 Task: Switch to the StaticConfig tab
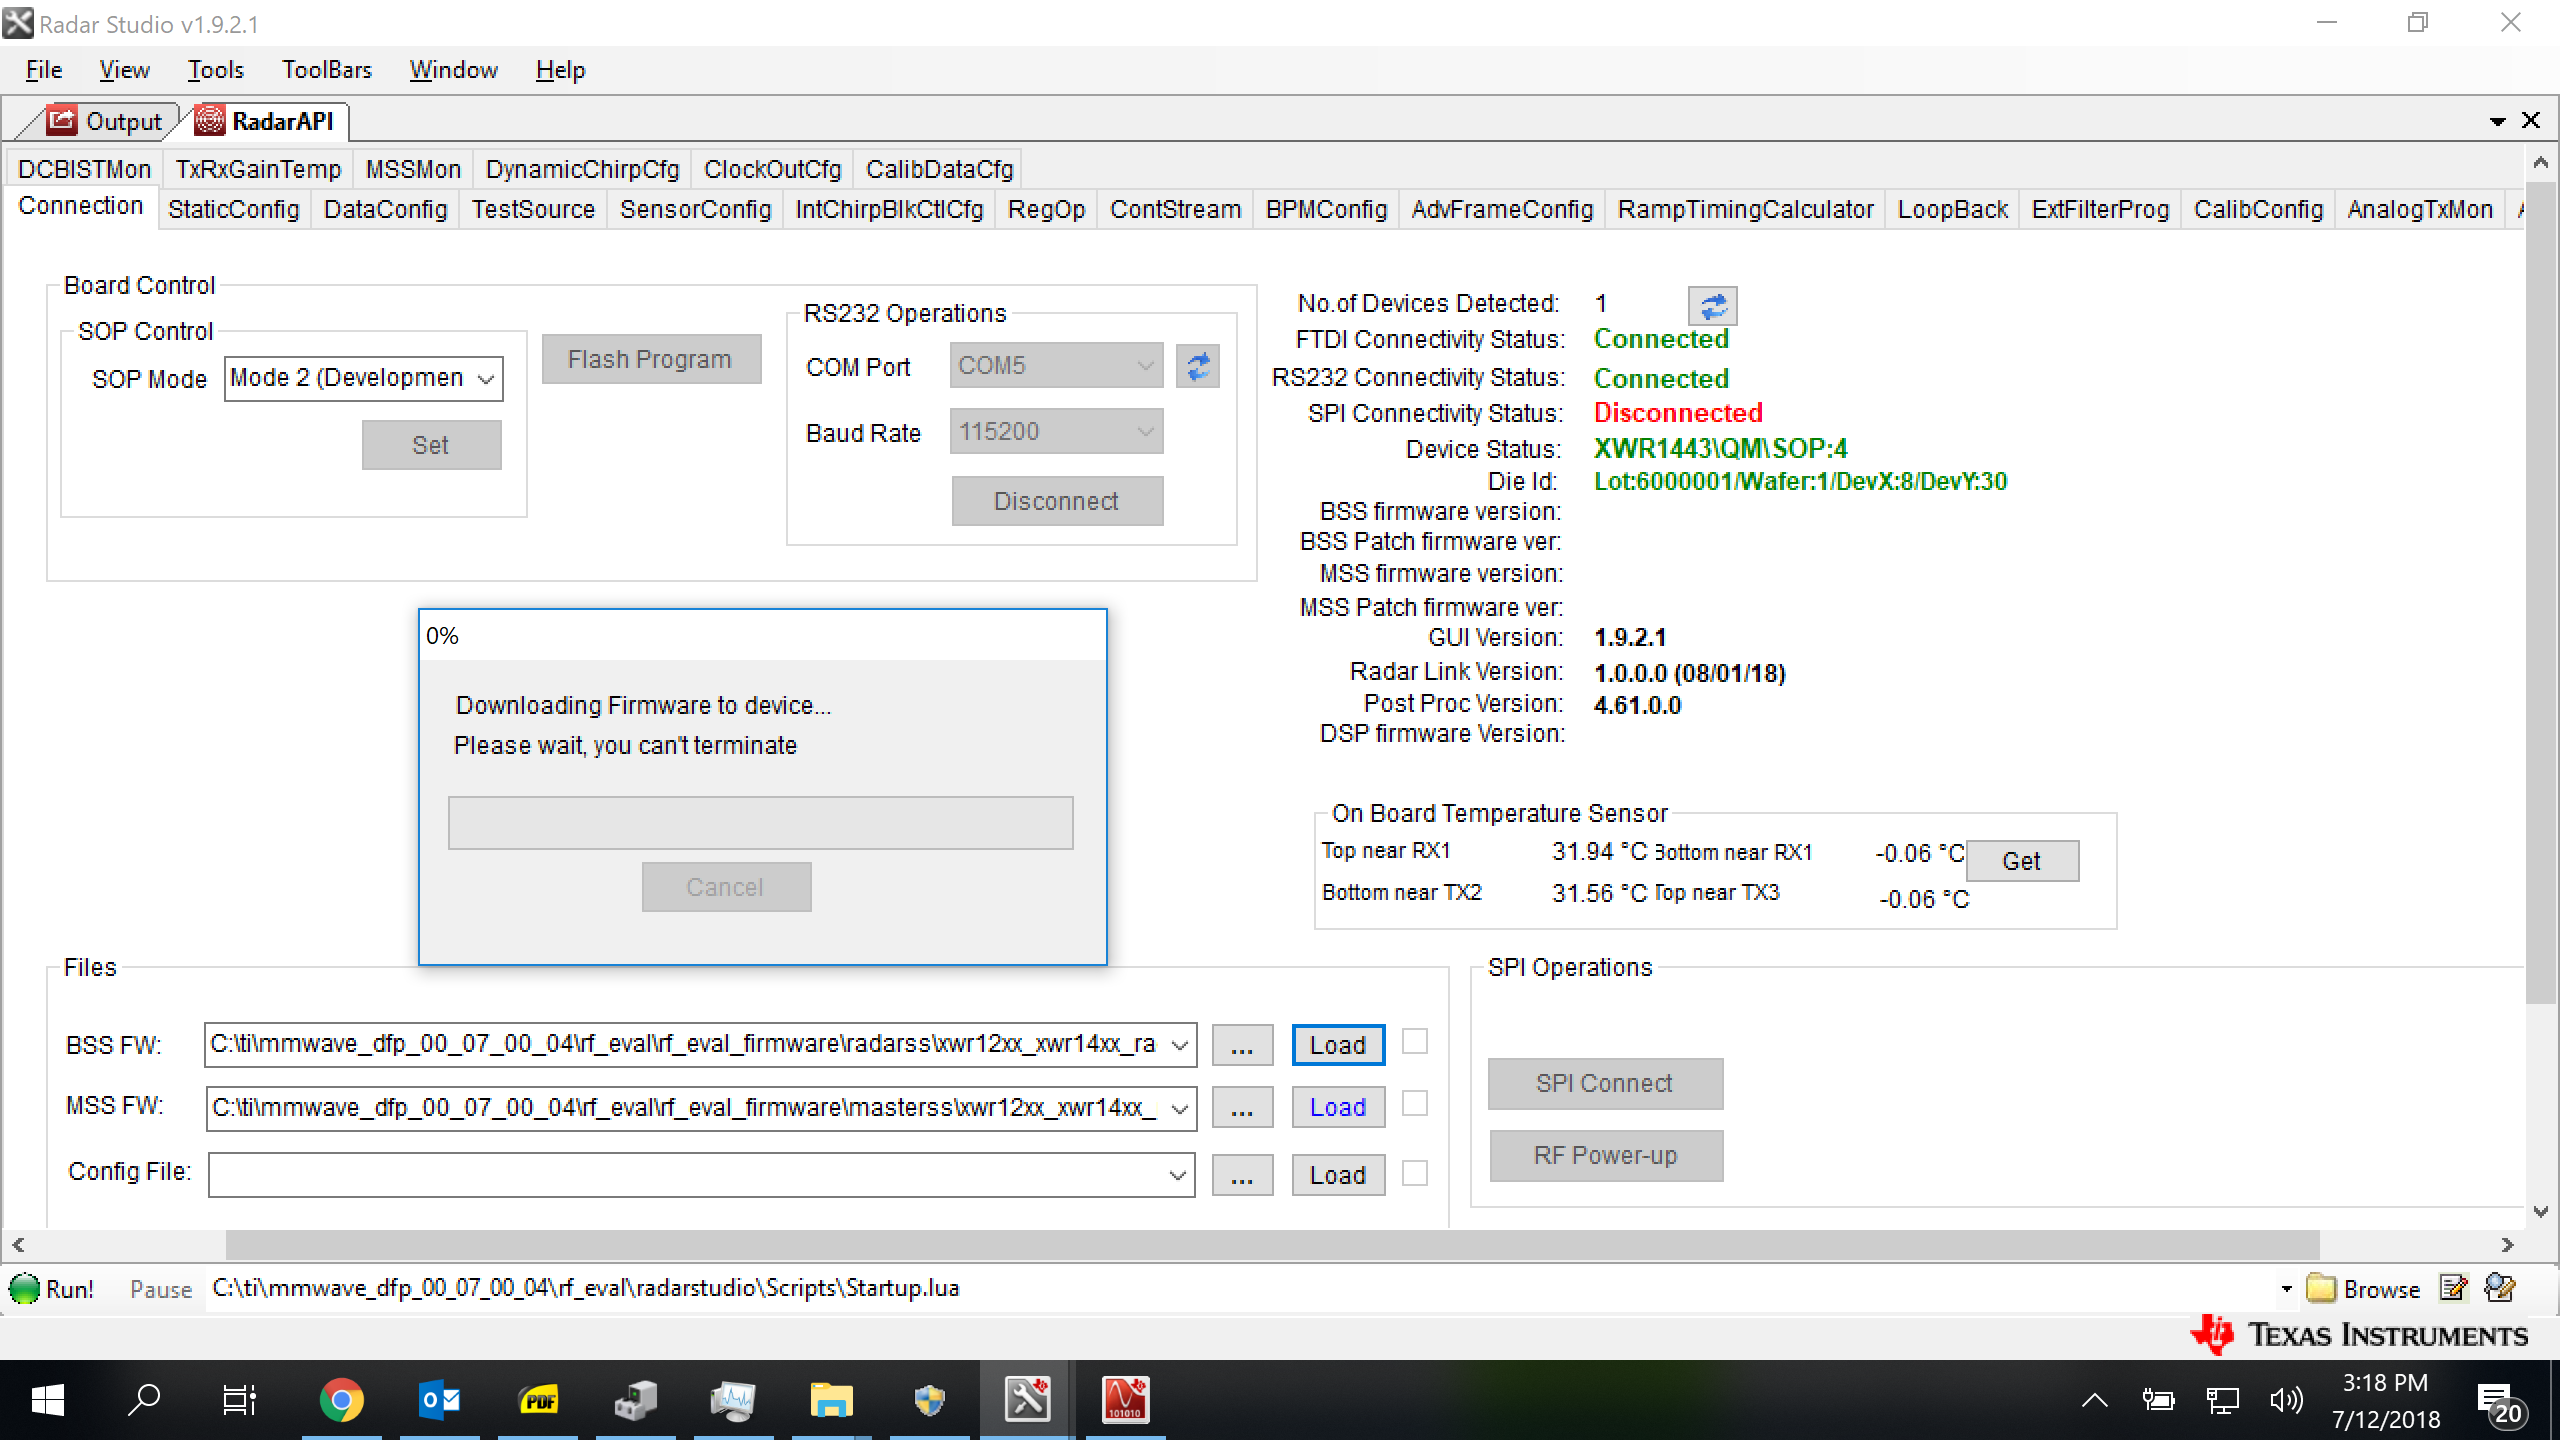tap(234, 209)
